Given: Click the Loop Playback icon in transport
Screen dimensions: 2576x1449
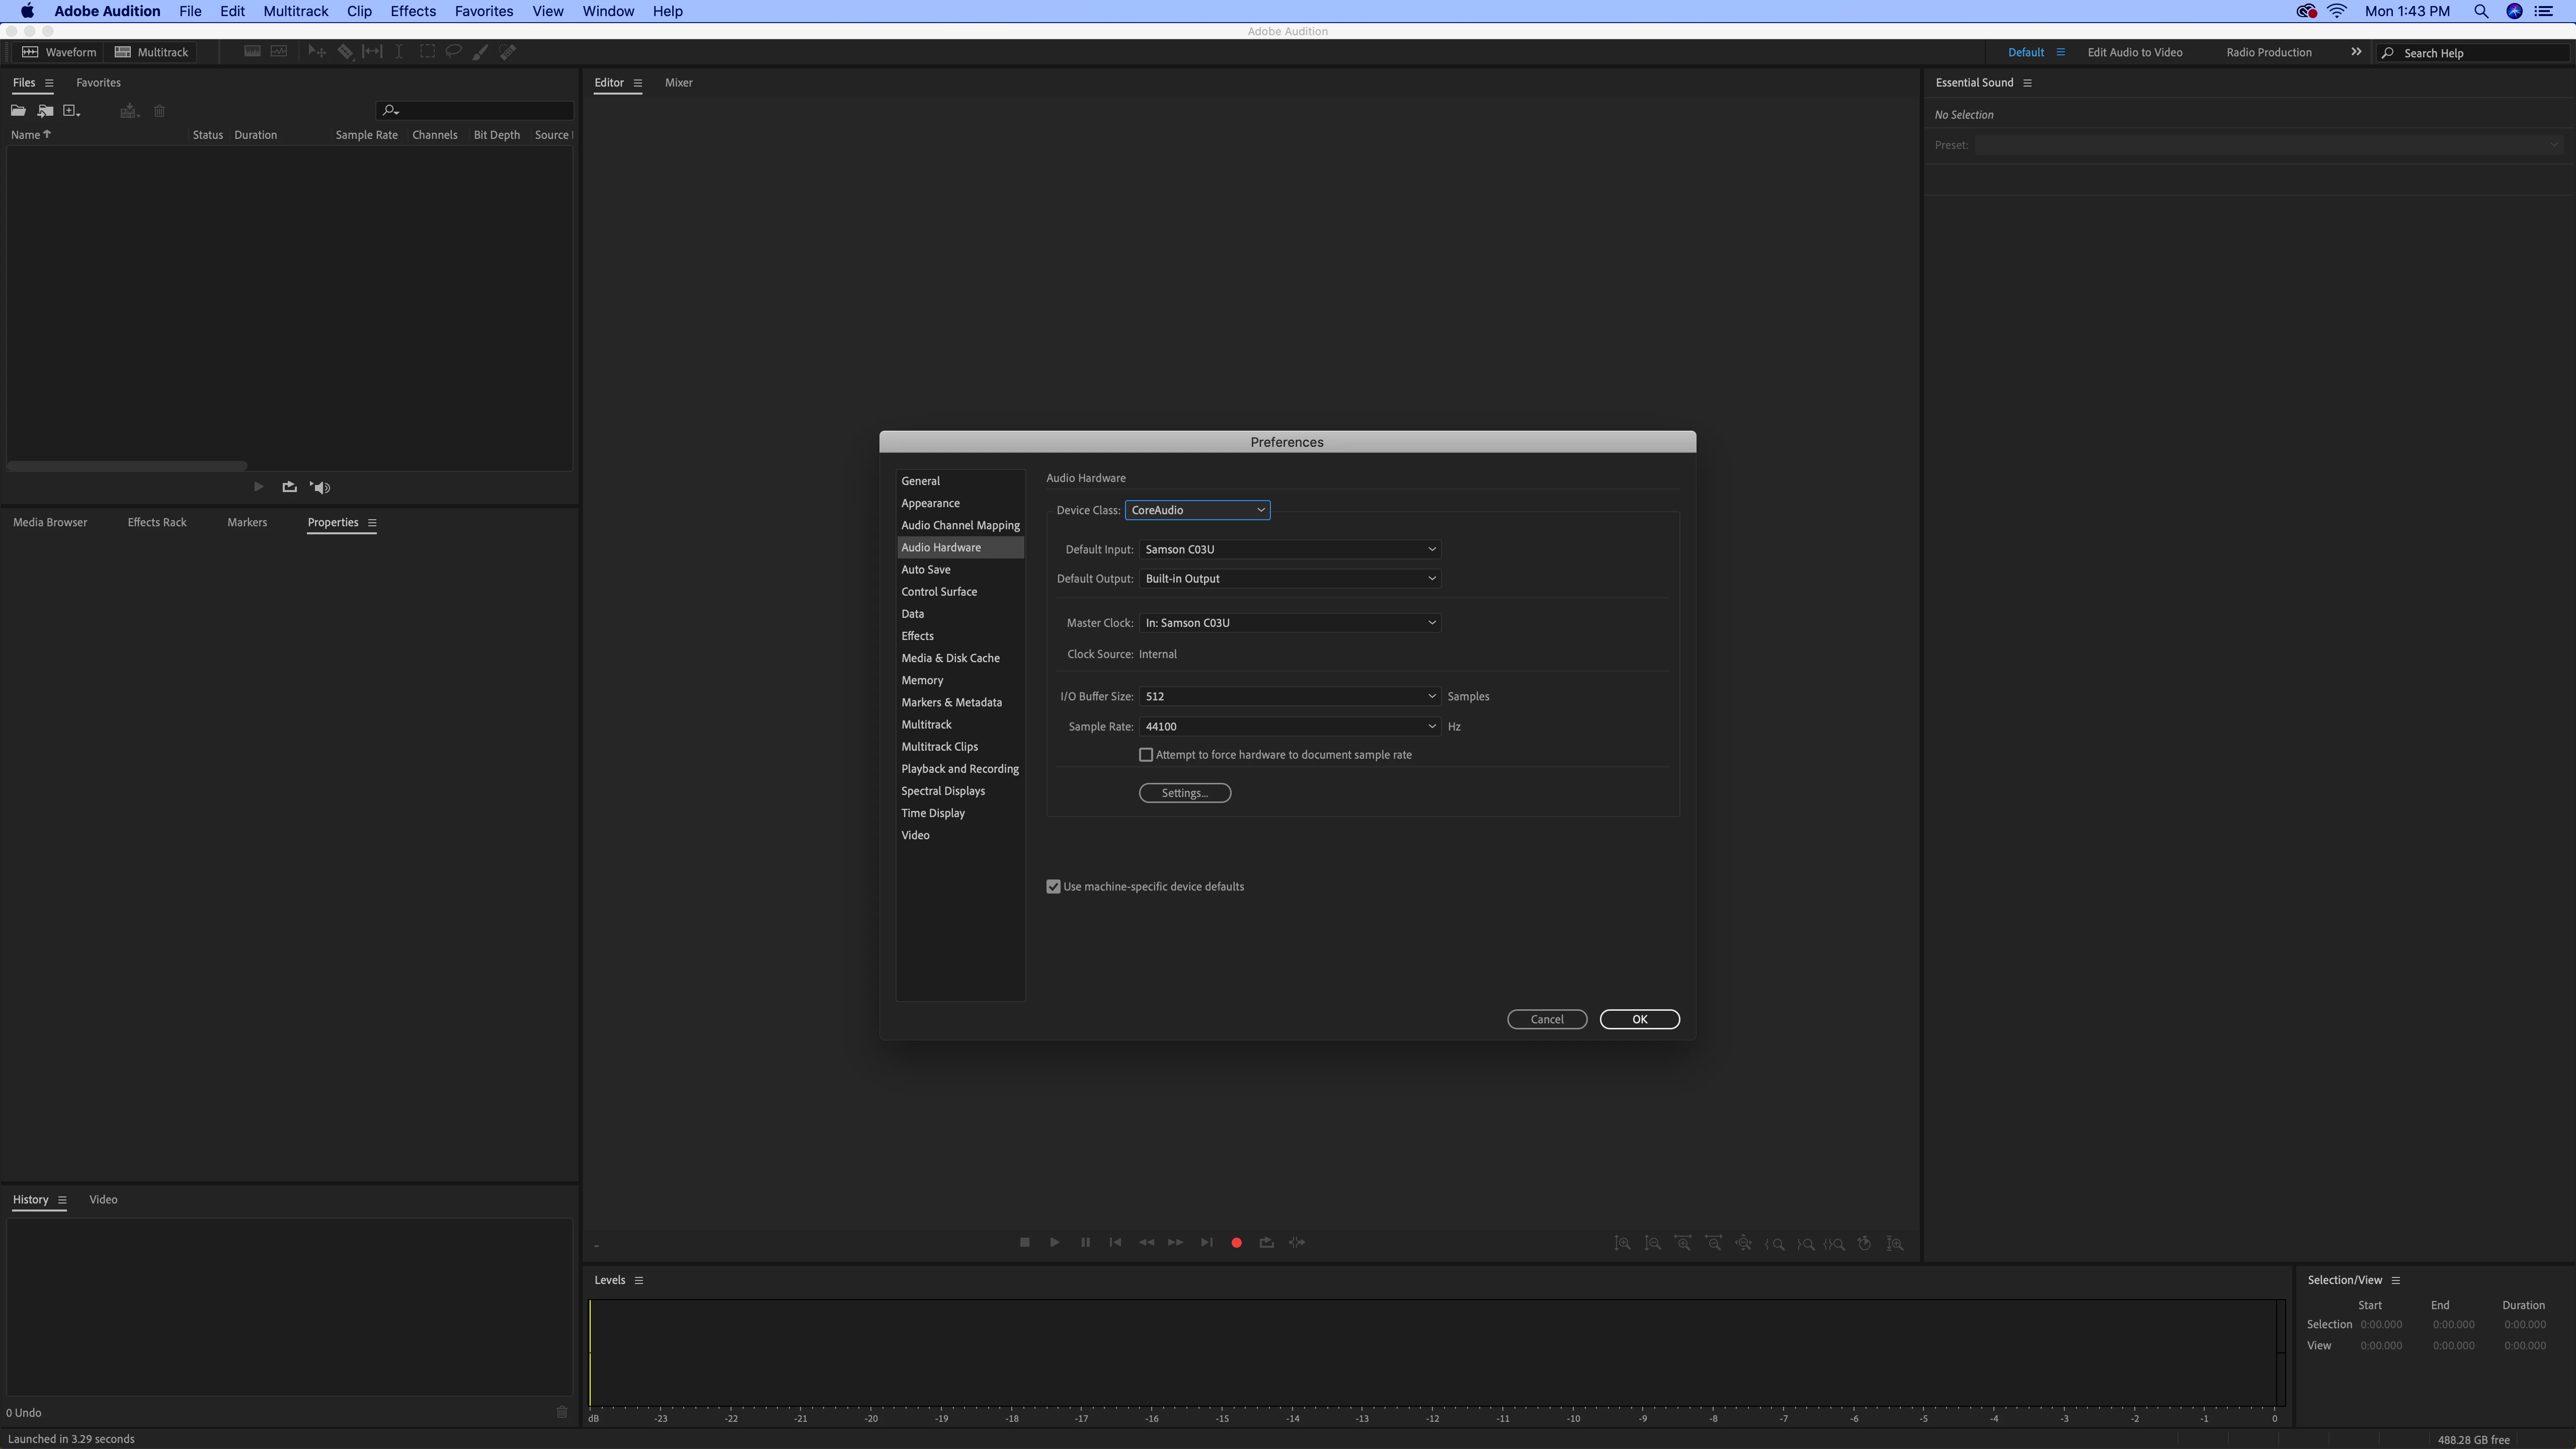Looking at the screenshot, I should (1266, 1242).
